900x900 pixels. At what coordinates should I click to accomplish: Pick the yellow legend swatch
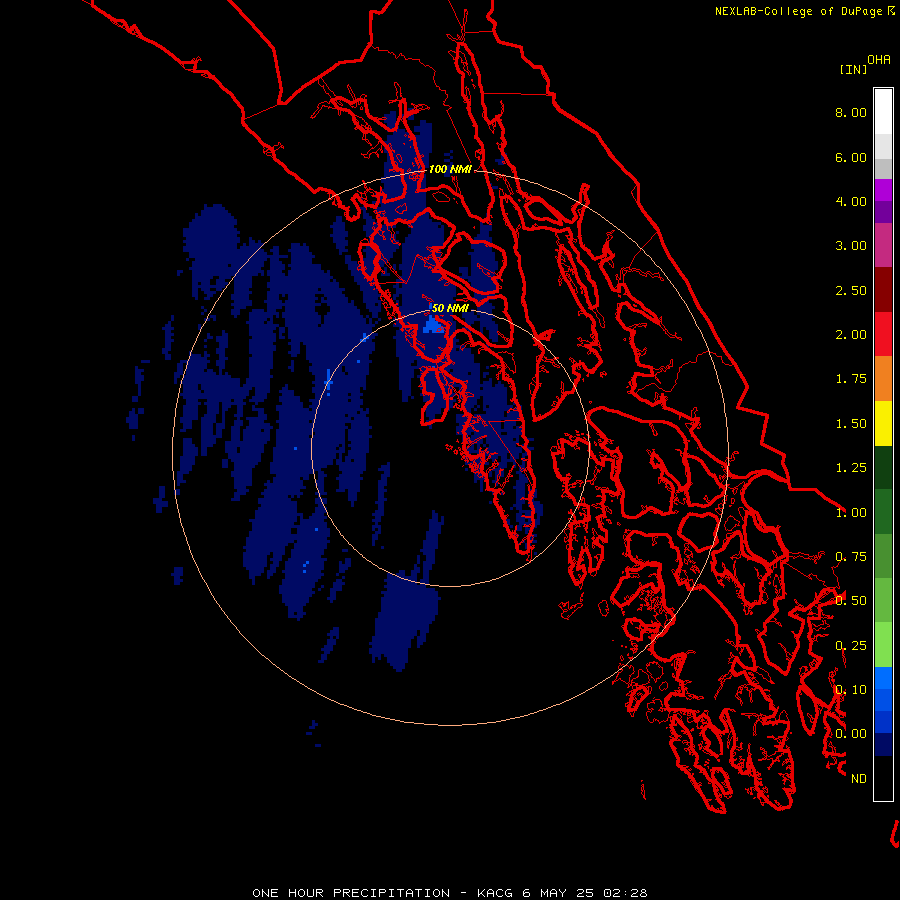883,423
